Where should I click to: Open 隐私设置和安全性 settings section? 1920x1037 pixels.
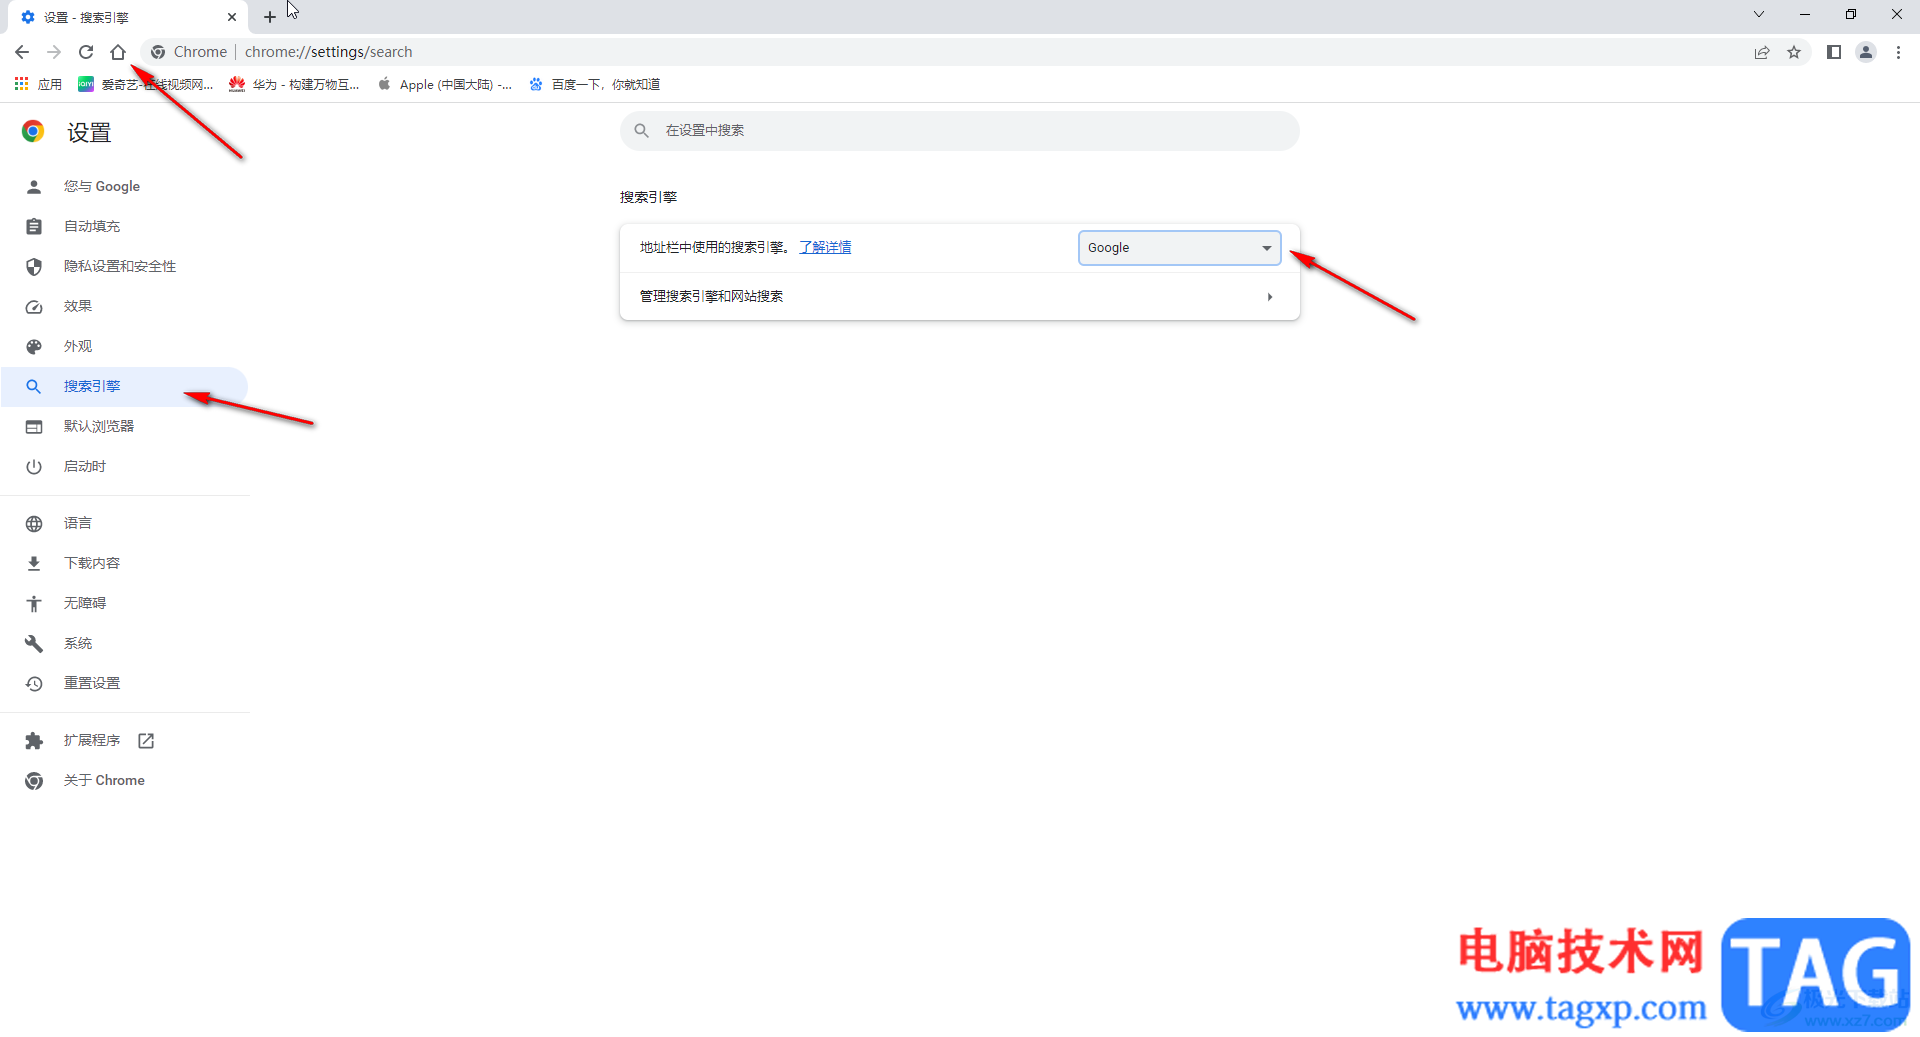pyautogui.click(x=124, y=266)
